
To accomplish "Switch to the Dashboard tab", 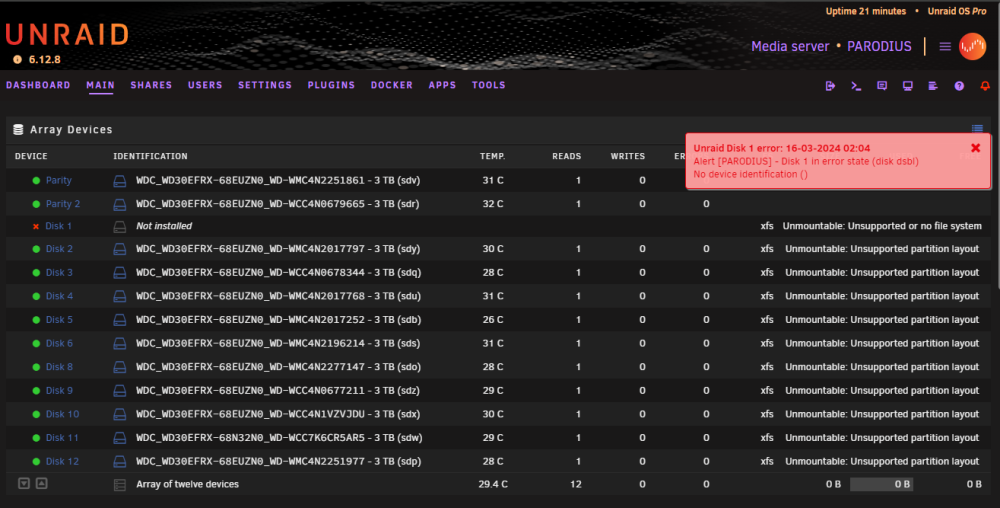I will click(x=38, y=85).
